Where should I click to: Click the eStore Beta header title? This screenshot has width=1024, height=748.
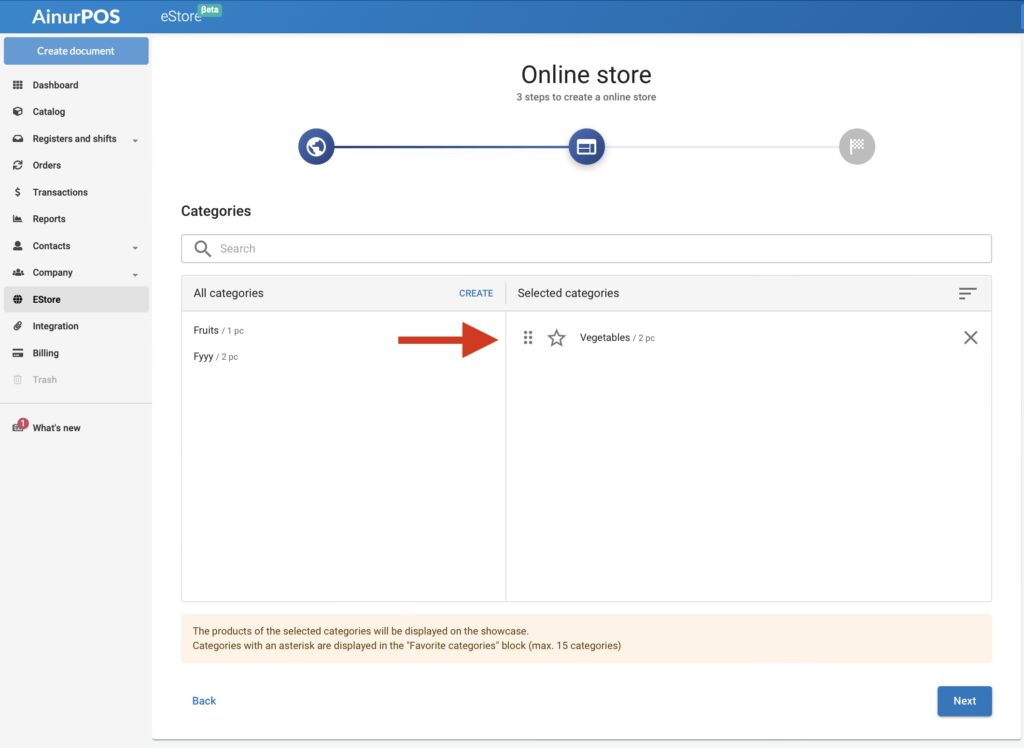coord(191,15)
